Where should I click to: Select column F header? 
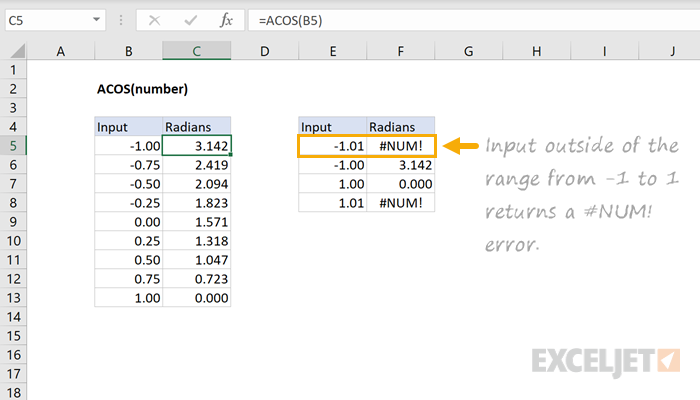(x=400, y=51)
